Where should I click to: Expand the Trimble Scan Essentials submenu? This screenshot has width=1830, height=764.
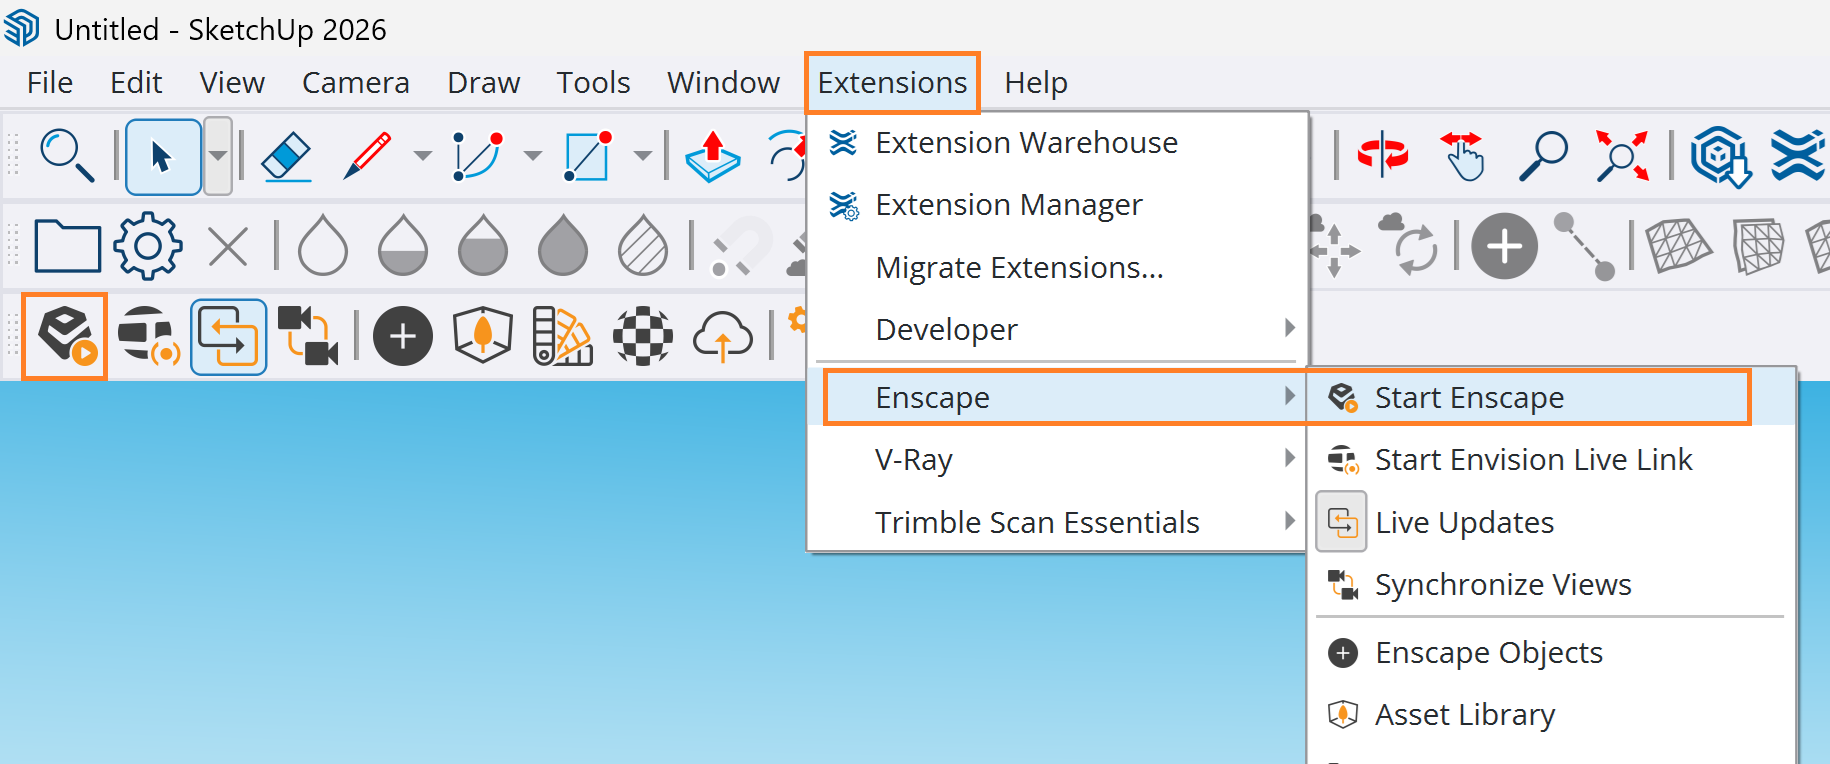pyautogui.click(x=1058, y=523)
